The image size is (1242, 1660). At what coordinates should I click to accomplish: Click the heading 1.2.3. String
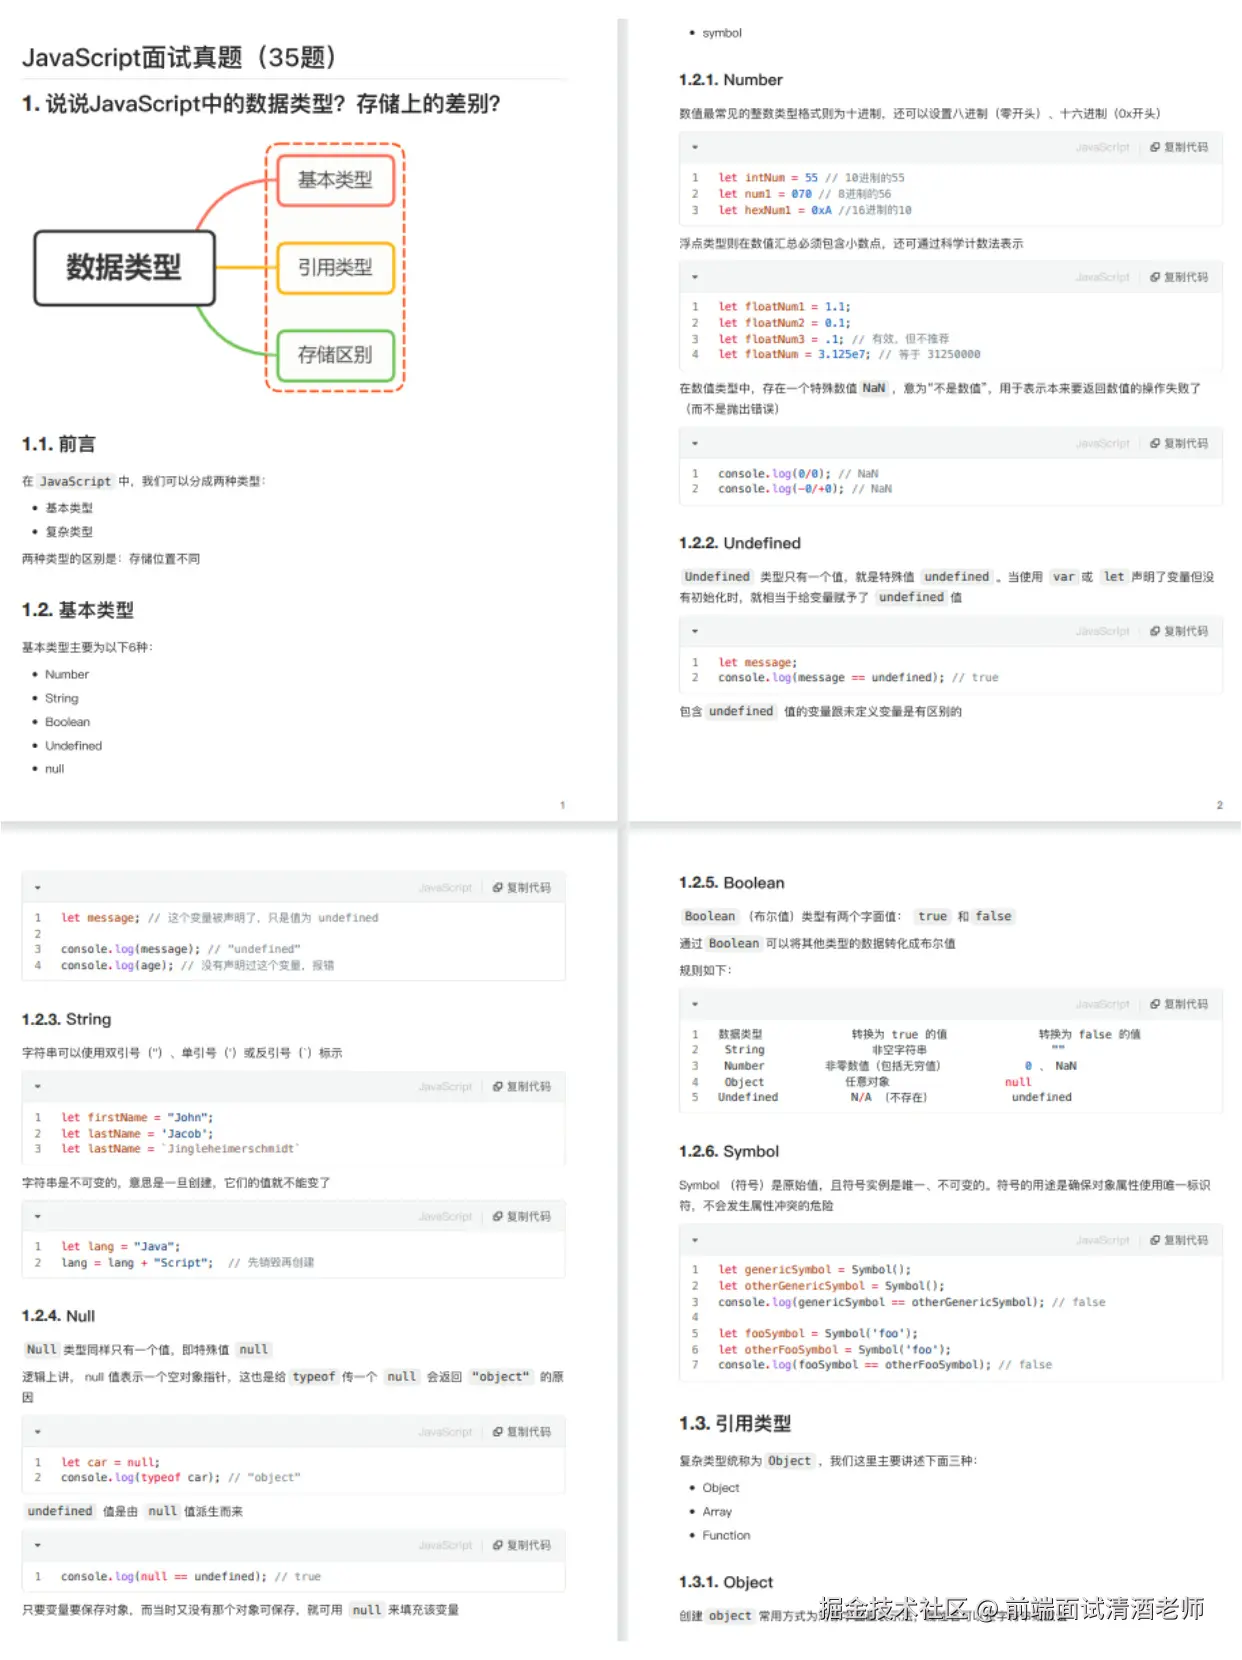(x=67, y=1019)
